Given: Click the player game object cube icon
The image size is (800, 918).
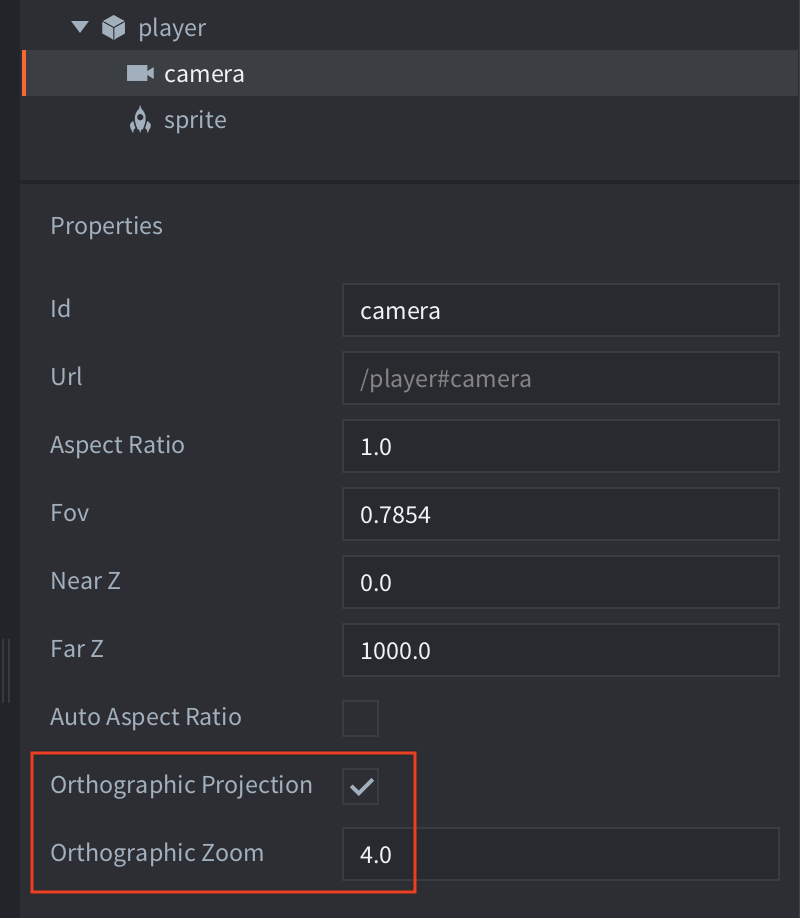Looking at the screenshot, I should [x=113, y=28].
